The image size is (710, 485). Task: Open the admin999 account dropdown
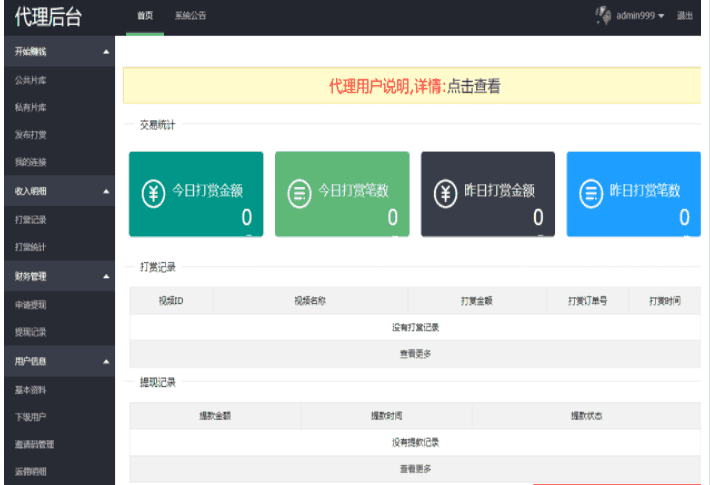640,16
